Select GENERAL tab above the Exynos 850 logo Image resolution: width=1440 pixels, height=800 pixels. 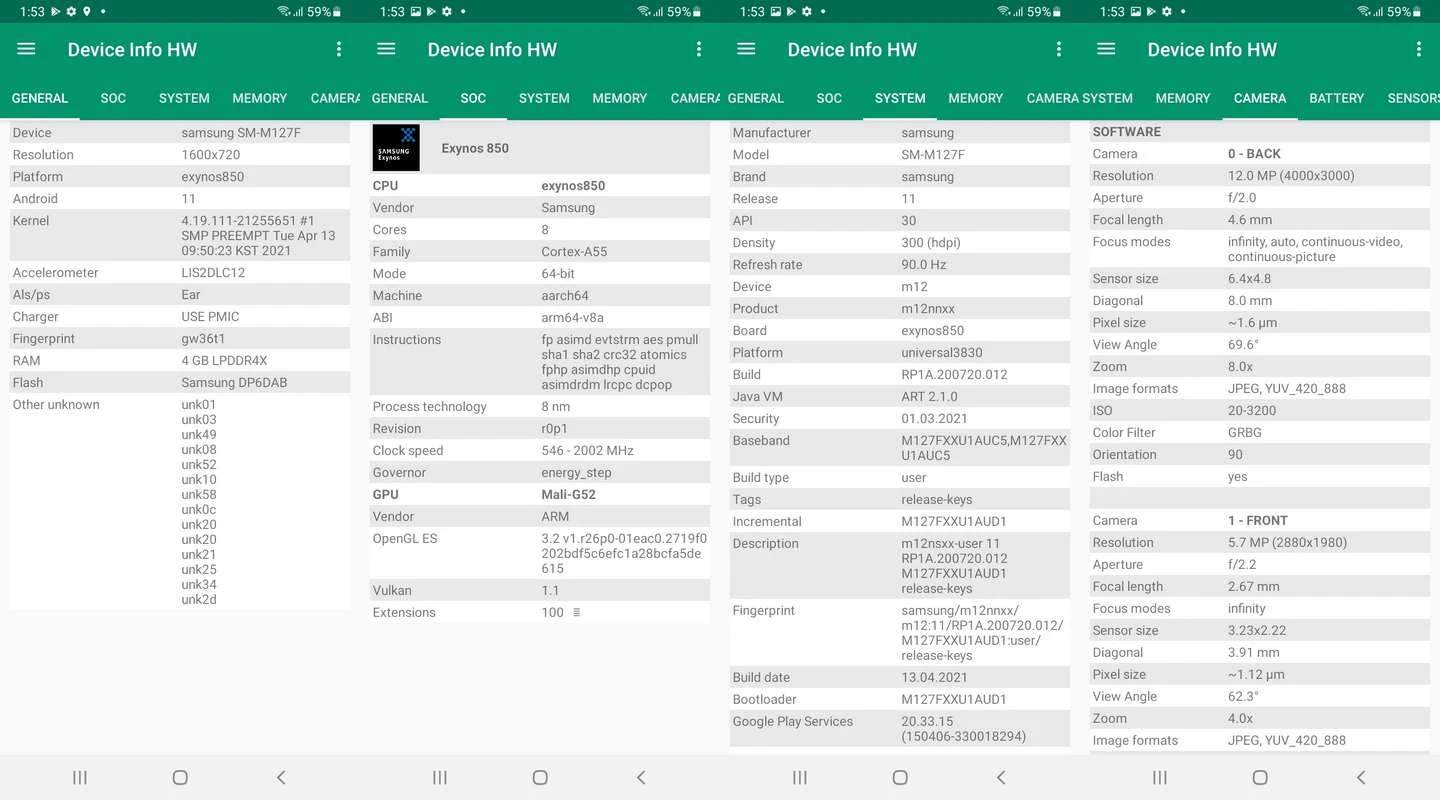[399, 98]
